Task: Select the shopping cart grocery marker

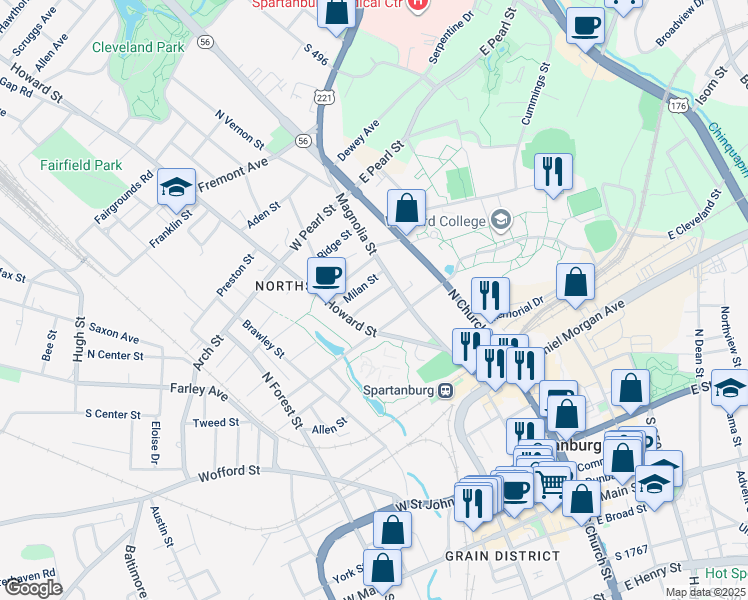Action: [x=551, y=484]
